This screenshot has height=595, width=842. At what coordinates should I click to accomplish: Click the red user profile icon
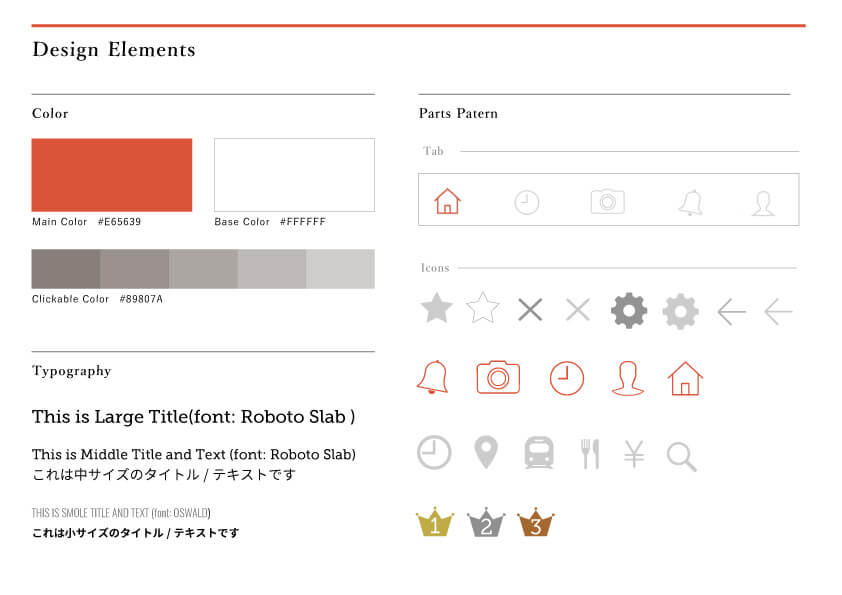(x=628, y=379)
